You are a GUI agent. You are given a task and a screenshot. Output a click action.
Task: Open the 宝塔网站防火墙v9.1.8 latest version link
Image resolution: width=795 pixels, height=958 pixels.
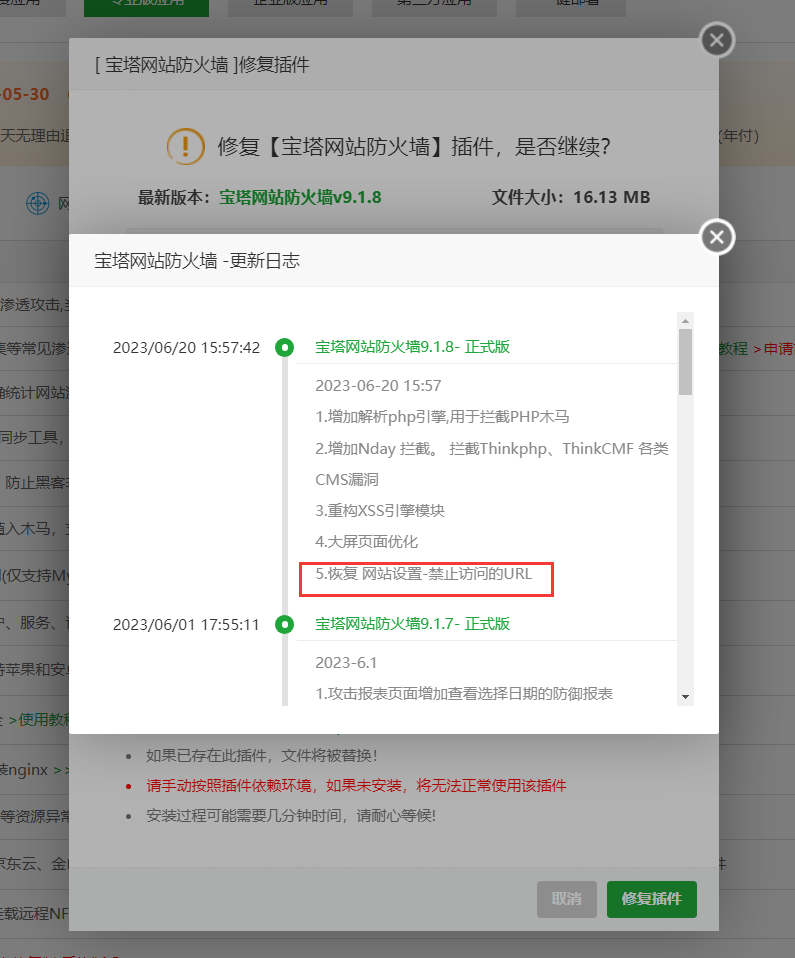(300, 197)
